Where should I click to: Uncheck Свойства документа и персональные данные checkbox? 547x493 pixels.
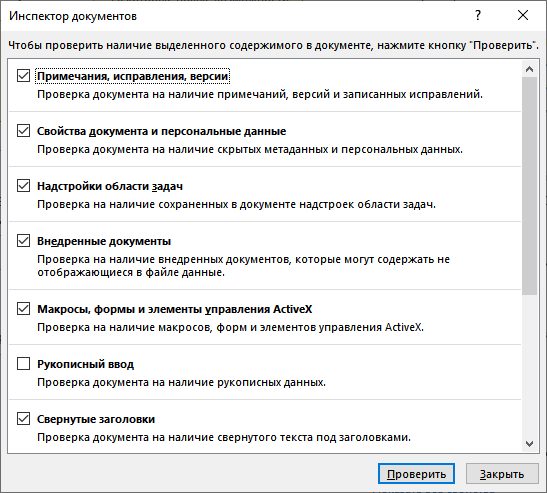[x=23, y=131]
